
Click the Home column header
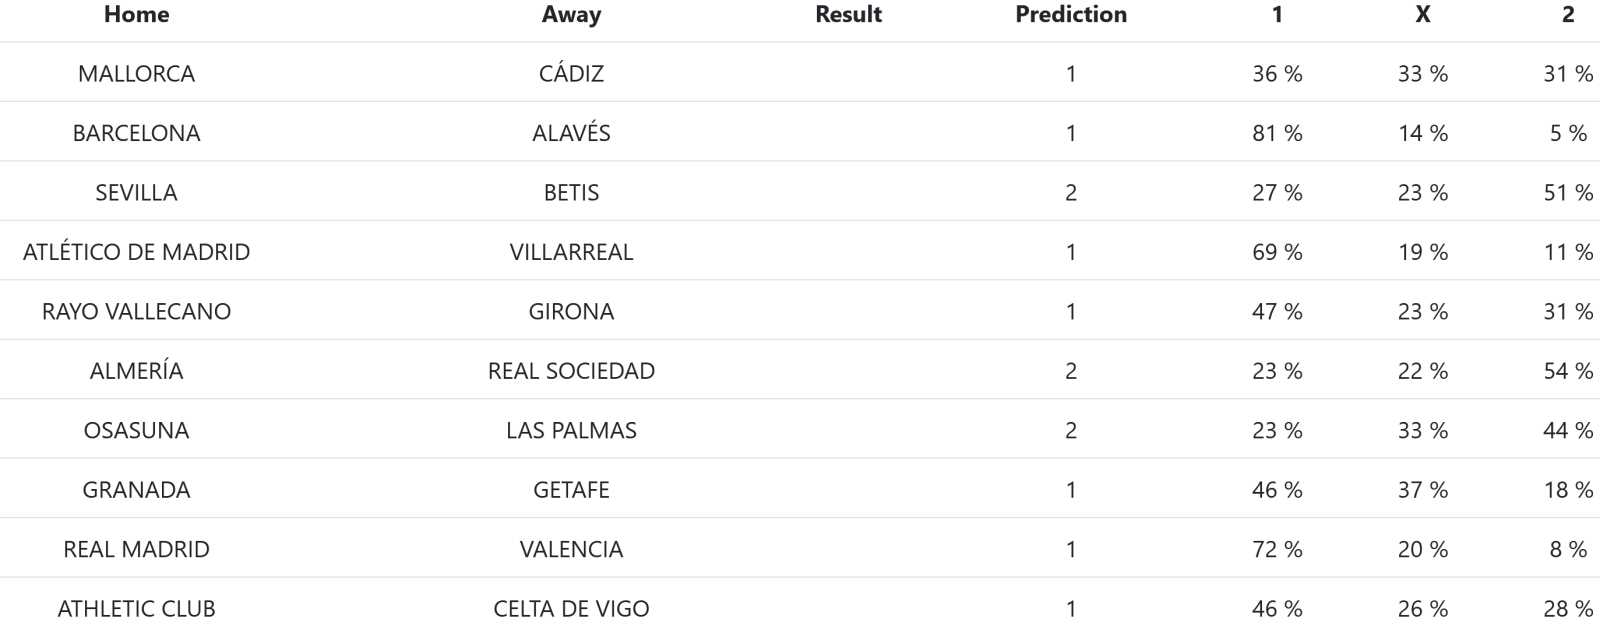click(x=136, y=15)
